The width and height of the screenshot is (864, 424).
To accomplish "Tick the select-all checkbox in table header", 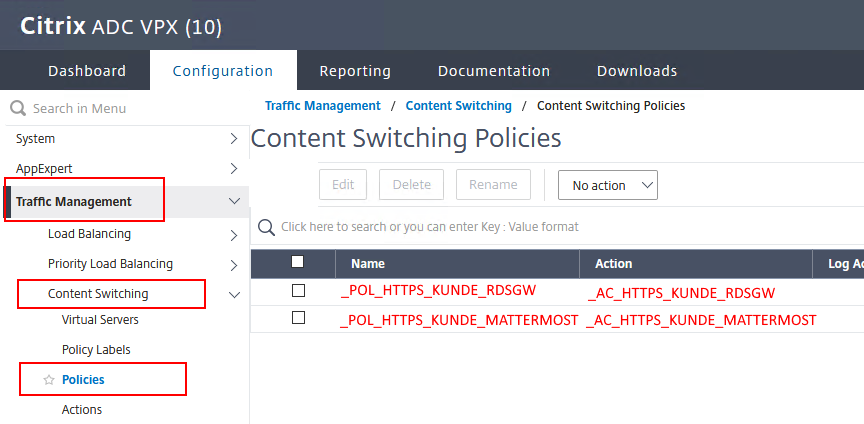I will coord(297,263).
